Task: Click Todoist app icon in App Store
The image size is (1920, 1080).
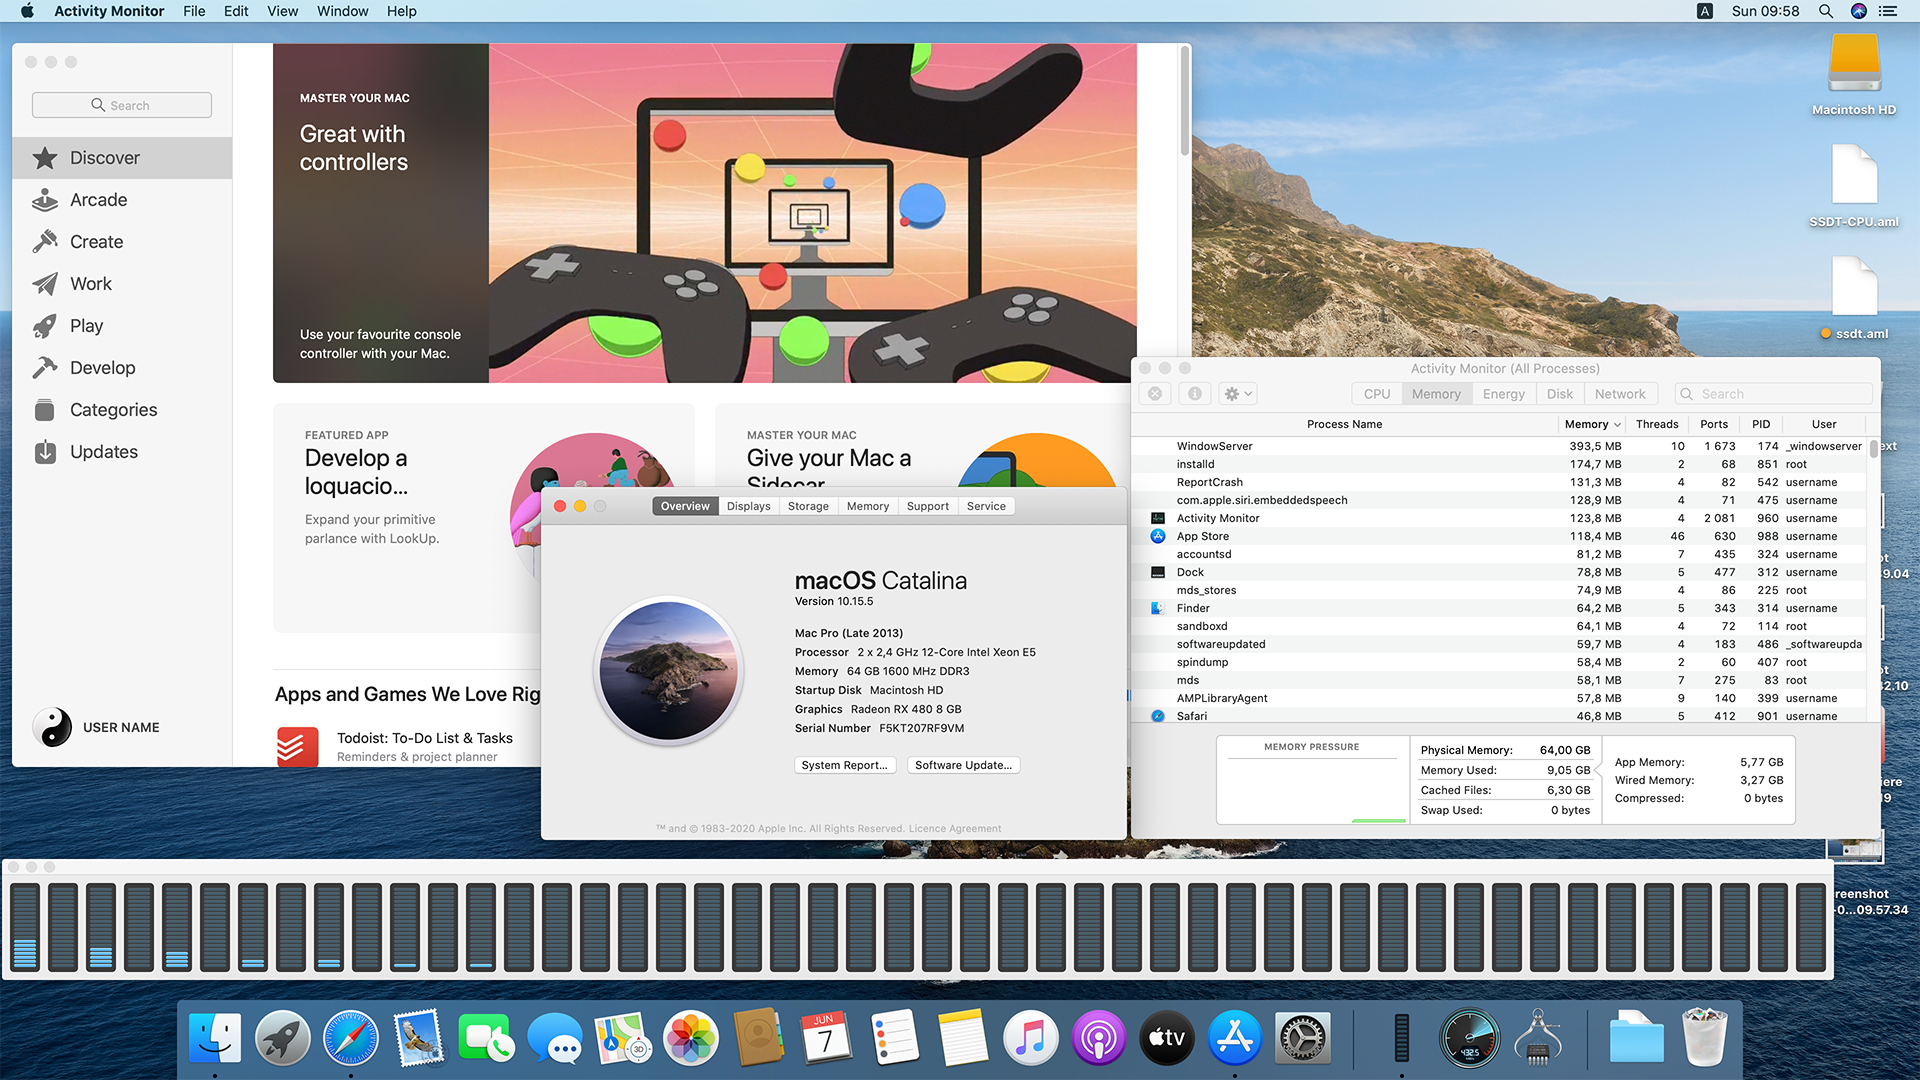Action: point(298,747)
